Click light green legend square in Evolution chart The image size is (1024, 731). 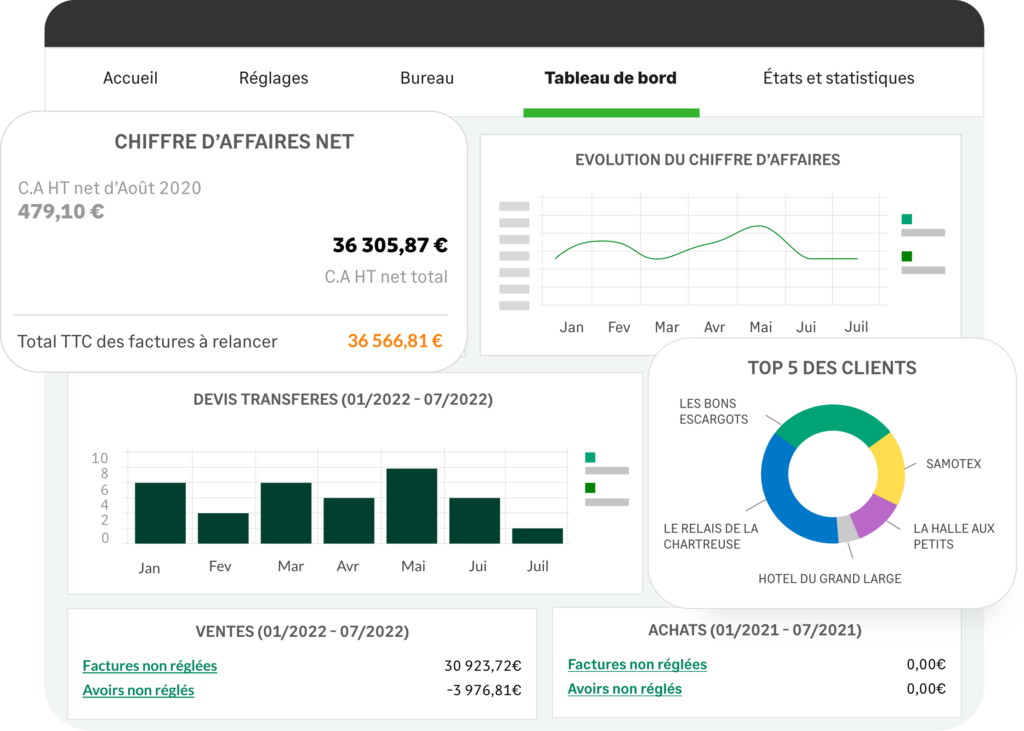pyautogui.click(x=906, y=219)
